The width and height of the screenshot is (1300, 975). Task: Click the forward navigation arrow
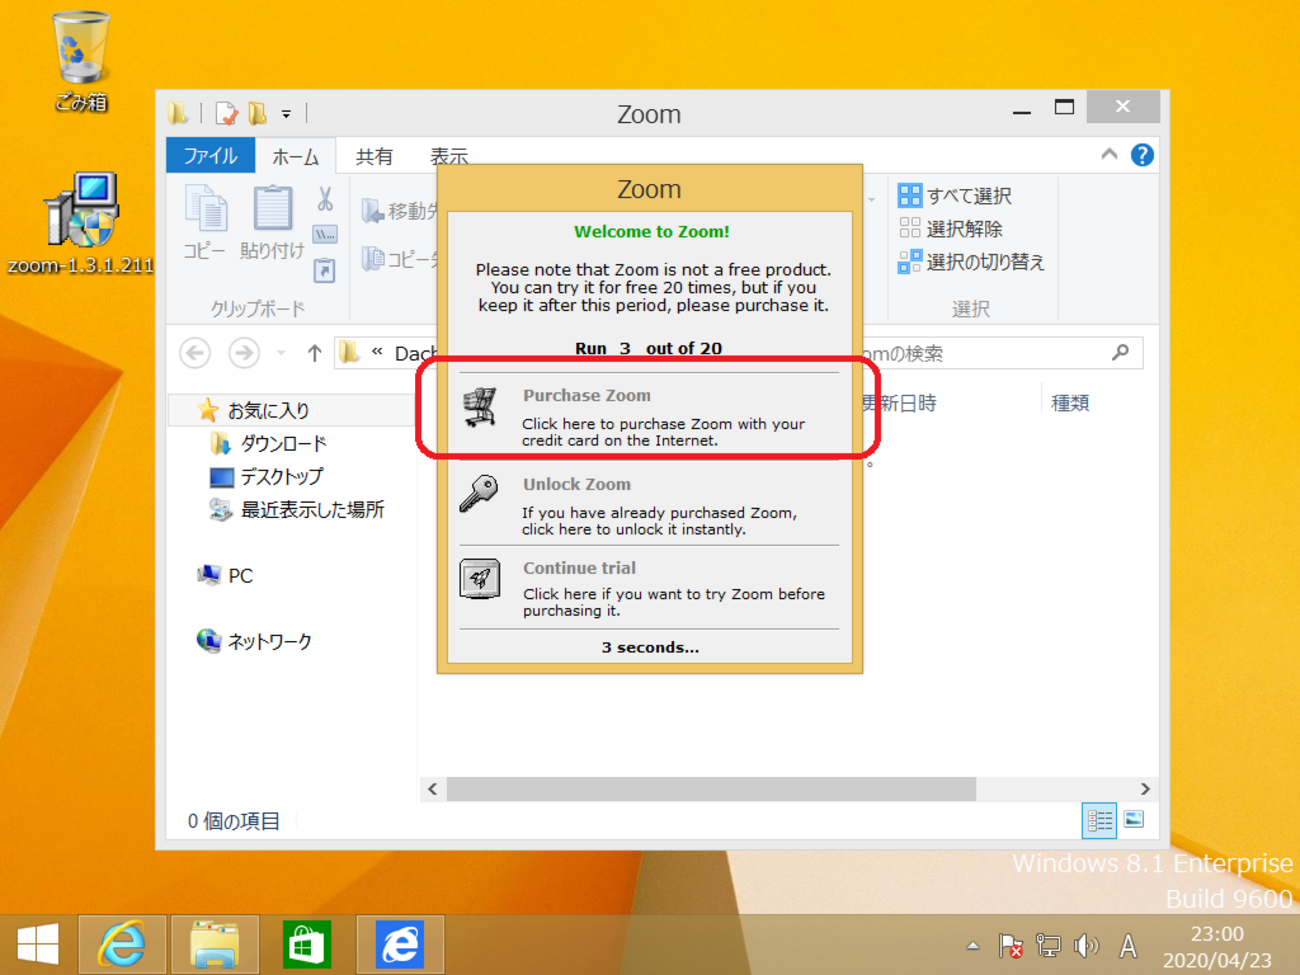coord(244,353)
